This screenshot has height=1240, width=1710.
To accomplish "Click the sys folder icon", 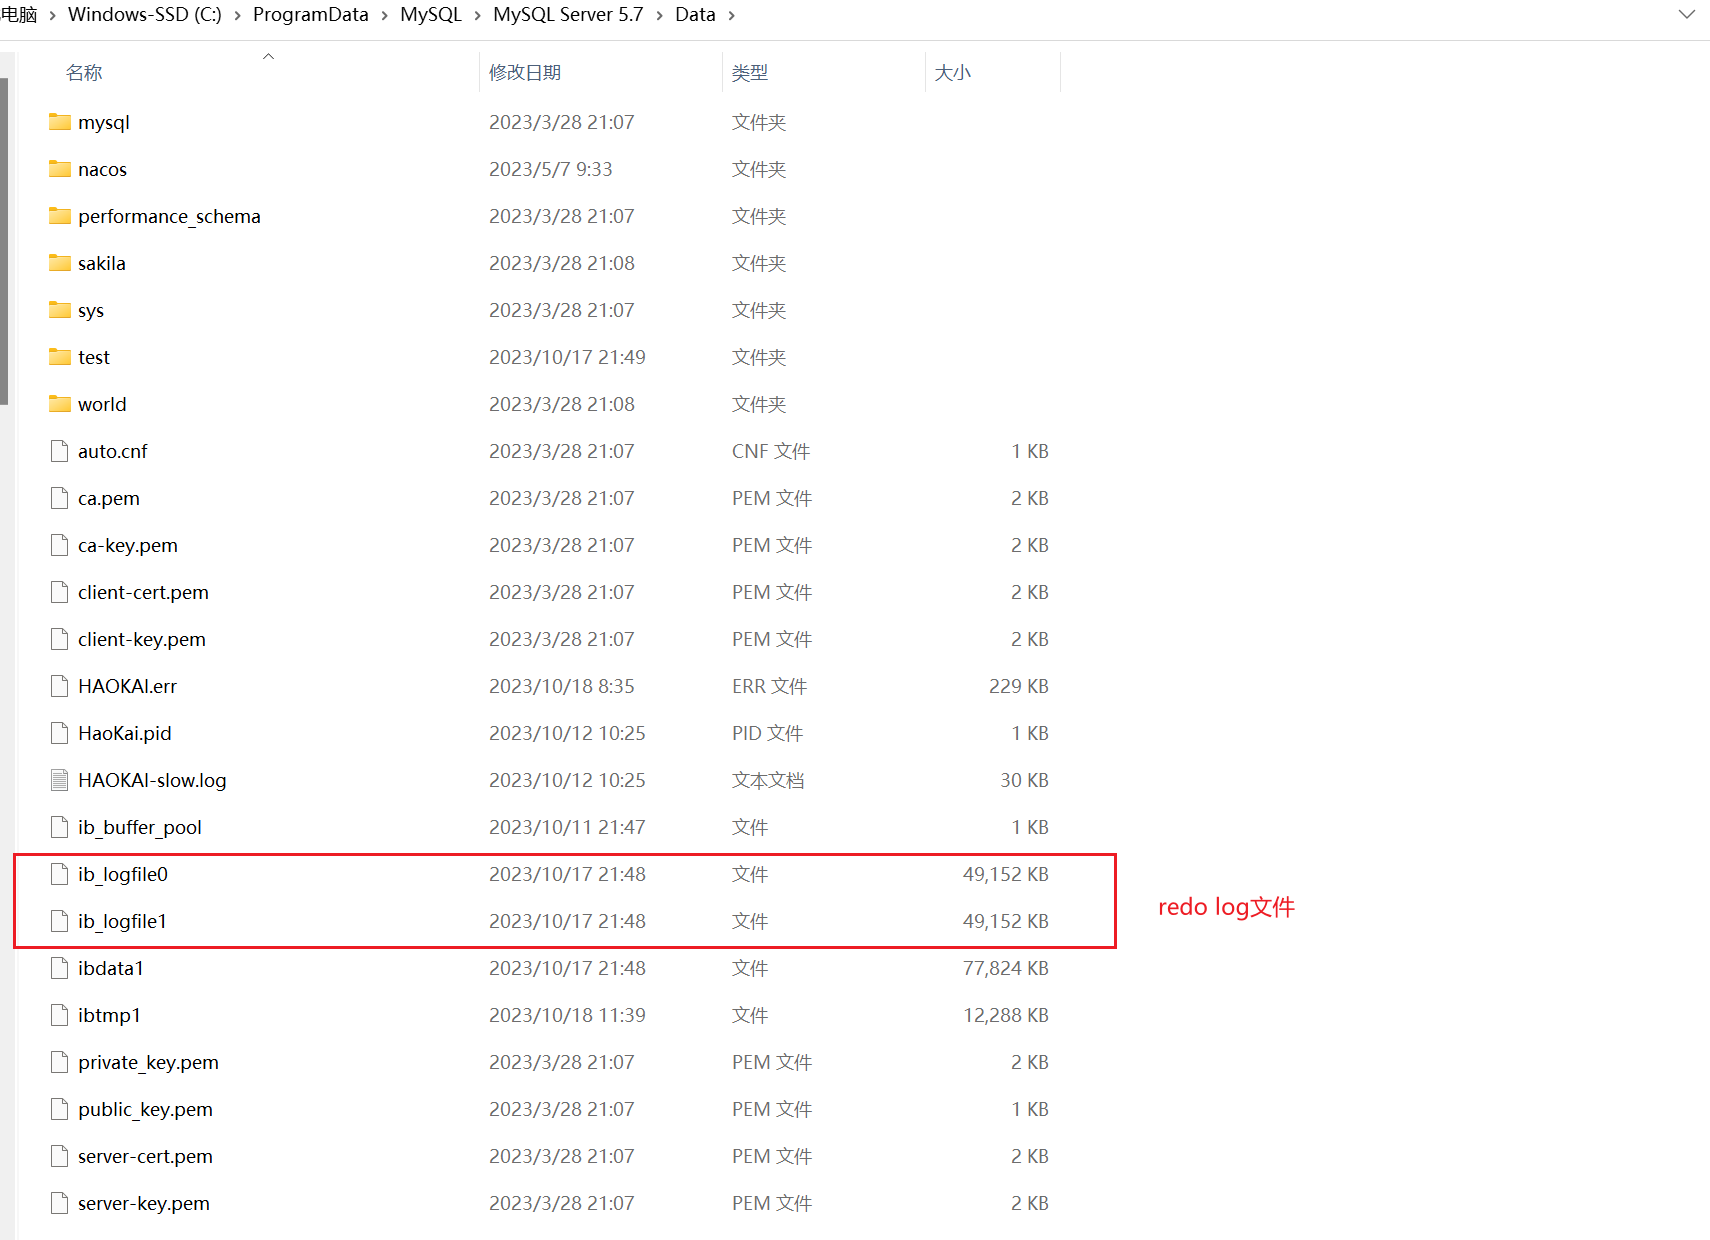I will 60,310.
